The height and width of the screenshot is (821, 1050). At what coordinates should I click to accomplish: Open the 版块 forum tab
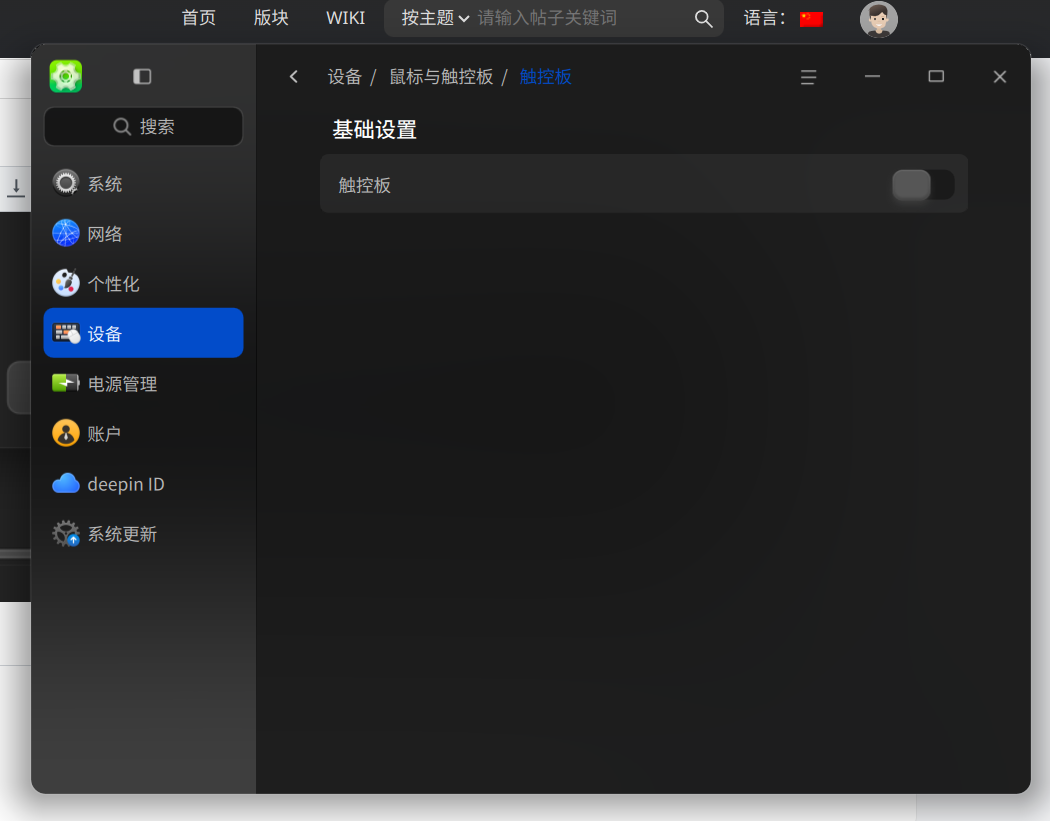point(271,18)
